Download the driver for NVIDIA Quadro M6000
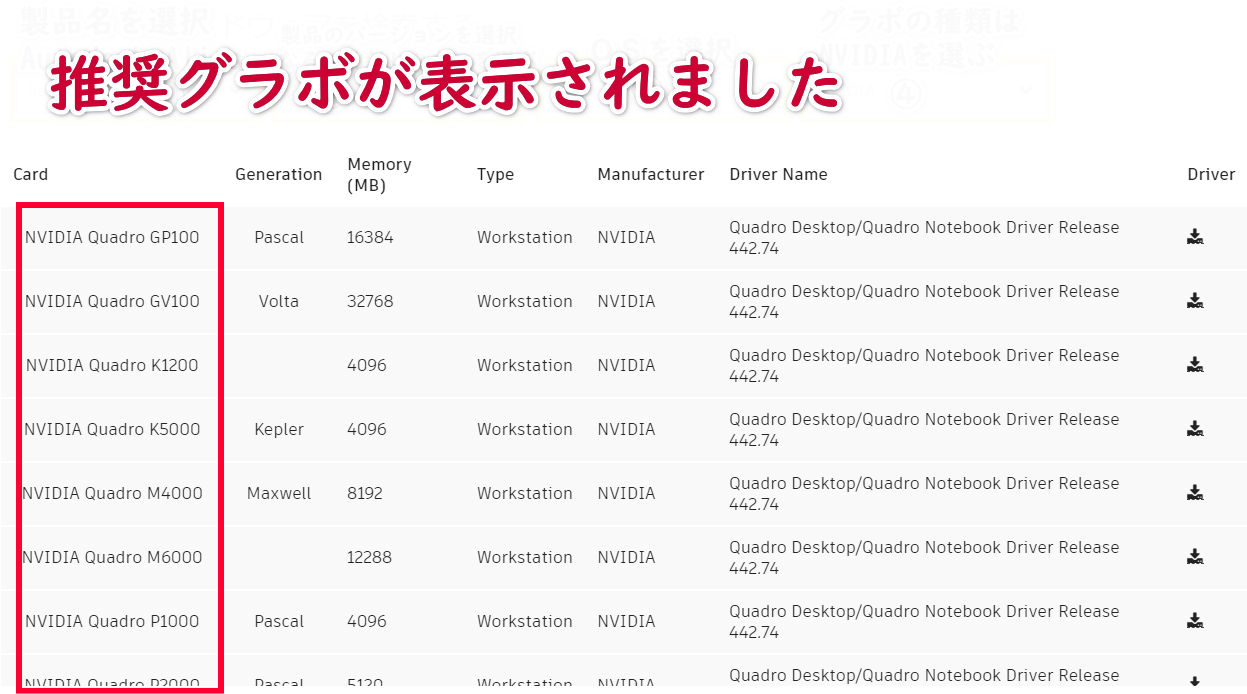This screenshot has height=694, width=1247. pos(1195,557)
